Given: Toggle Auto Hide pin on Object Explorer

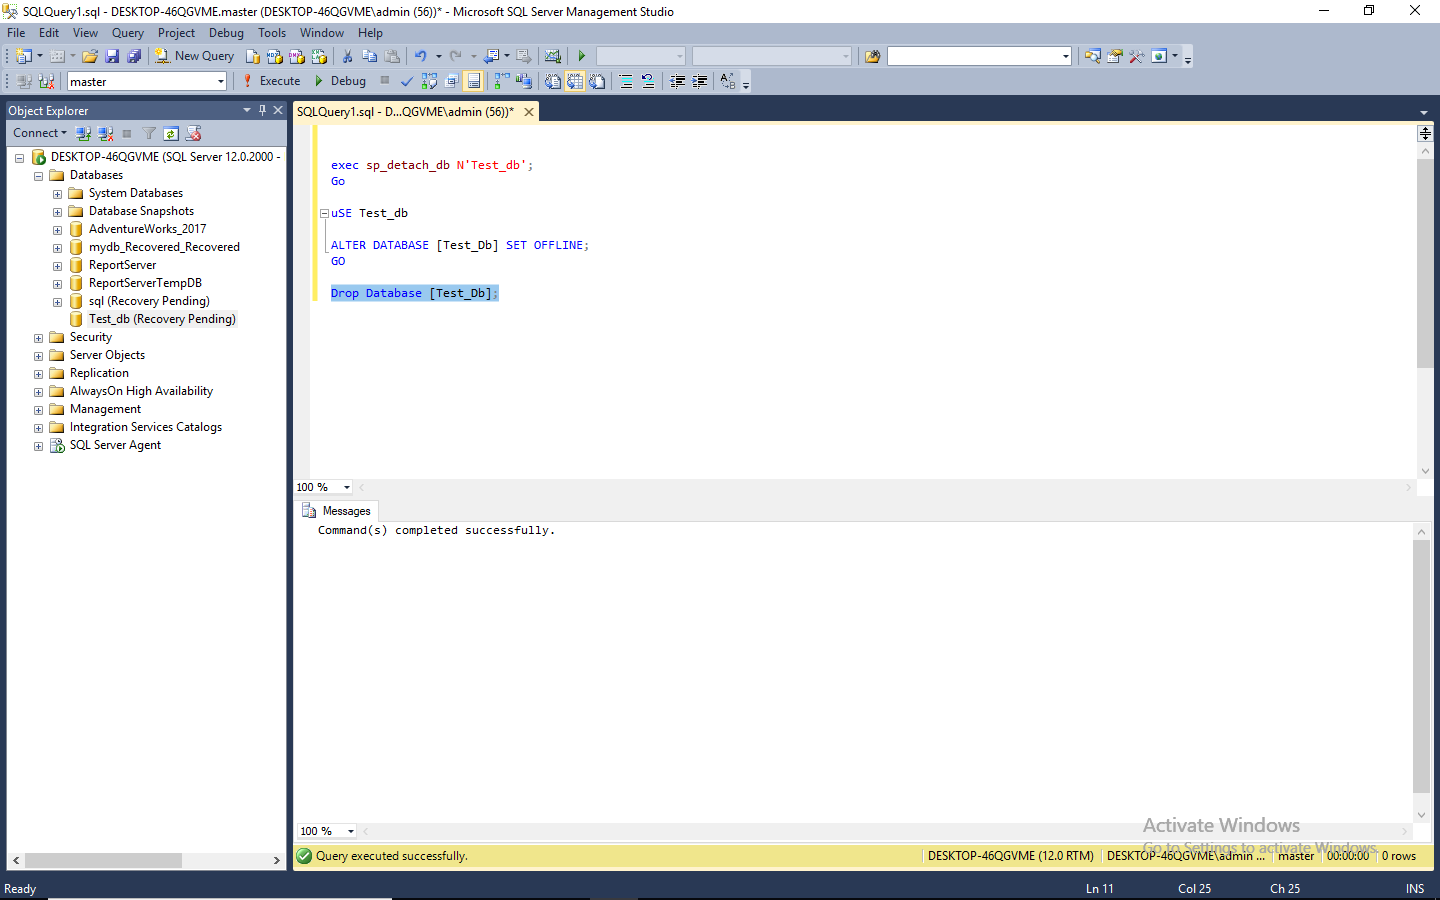Looking at the screenshot, I should click(x=262, y=110).
